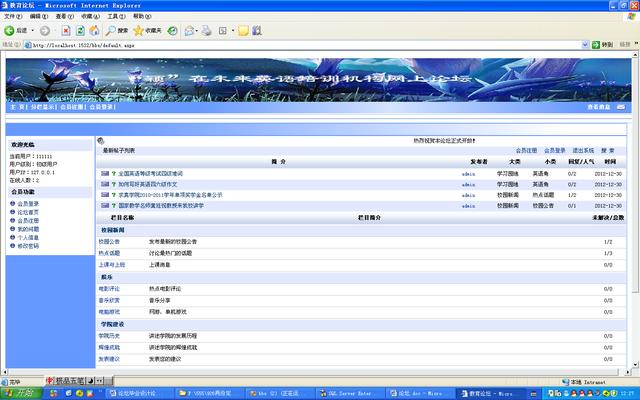640x400 pixels.
Task: Click the vertical scrollbar down arrow
Action: click(636, 364)
